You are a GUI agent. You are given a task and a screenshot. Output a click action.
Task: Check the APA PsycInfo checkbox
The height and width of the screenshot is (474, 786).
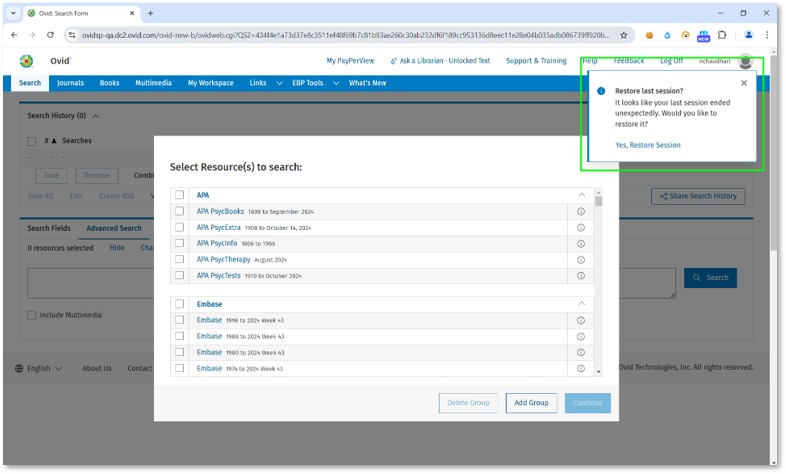point(179,243)
